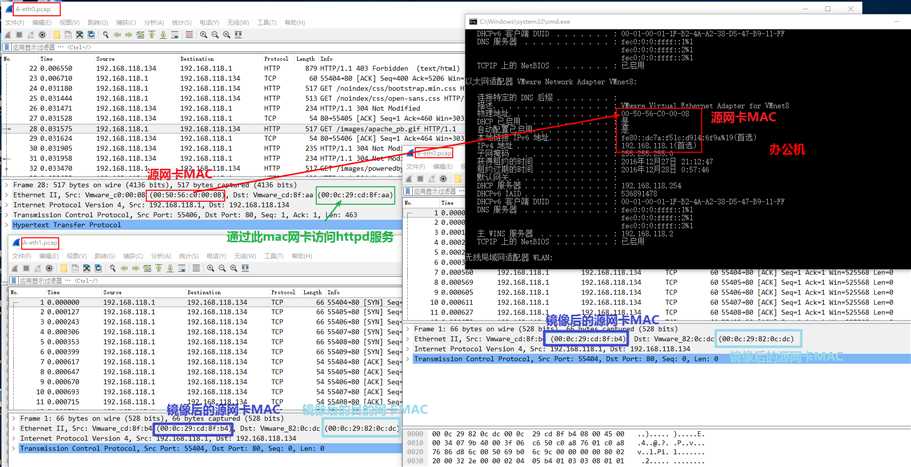This screenshot has height=467, width=911.
Task: Open 帮助(H) menu in A-eth0.pcap window
Action: point(293,23)
